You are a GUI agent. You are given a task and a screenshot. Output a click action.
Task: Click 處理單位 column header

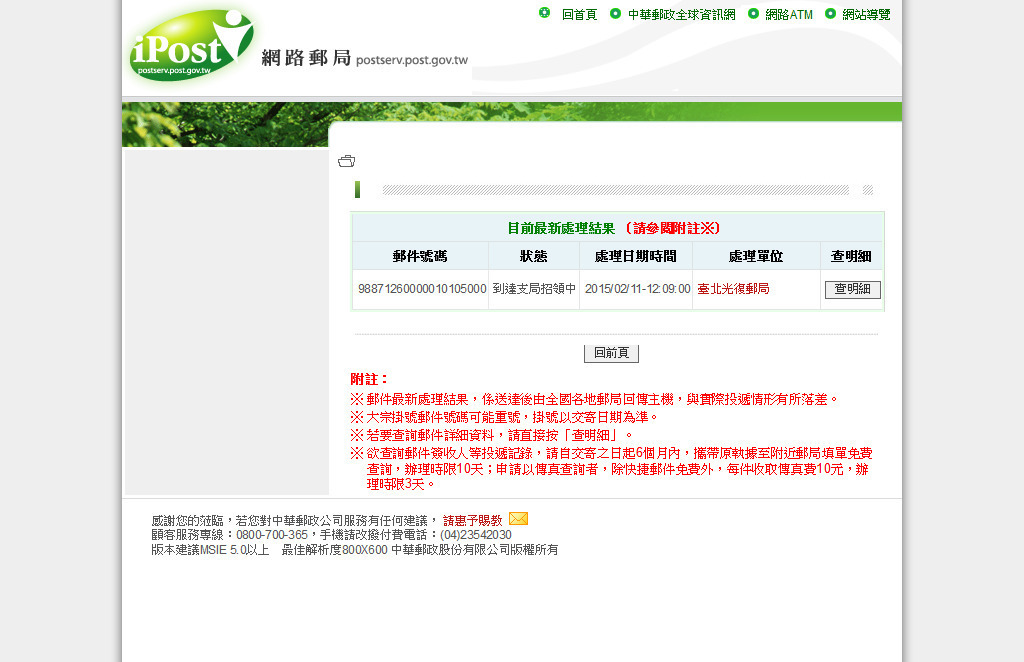click(756, 257)
